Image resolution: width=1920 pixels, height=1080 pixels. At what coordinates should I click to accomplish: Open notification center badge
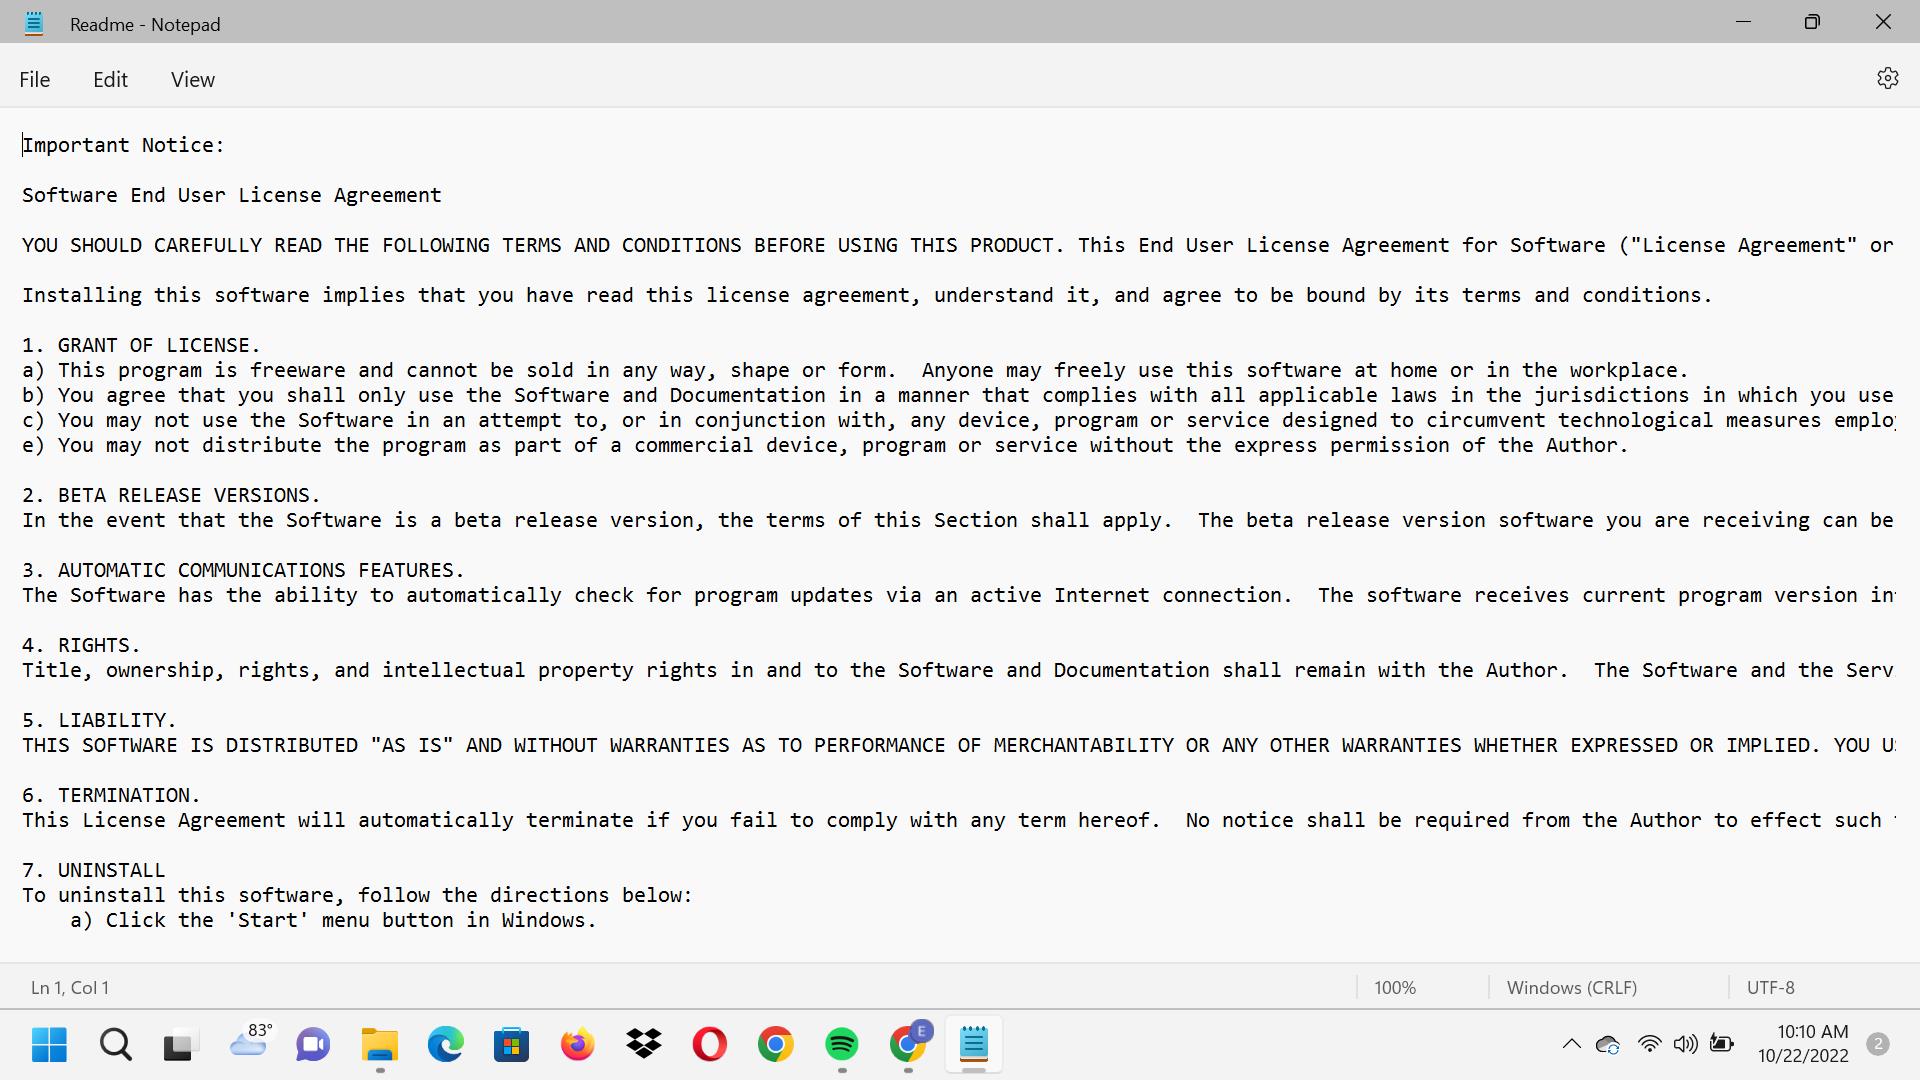click(x=1878, y=1044)
